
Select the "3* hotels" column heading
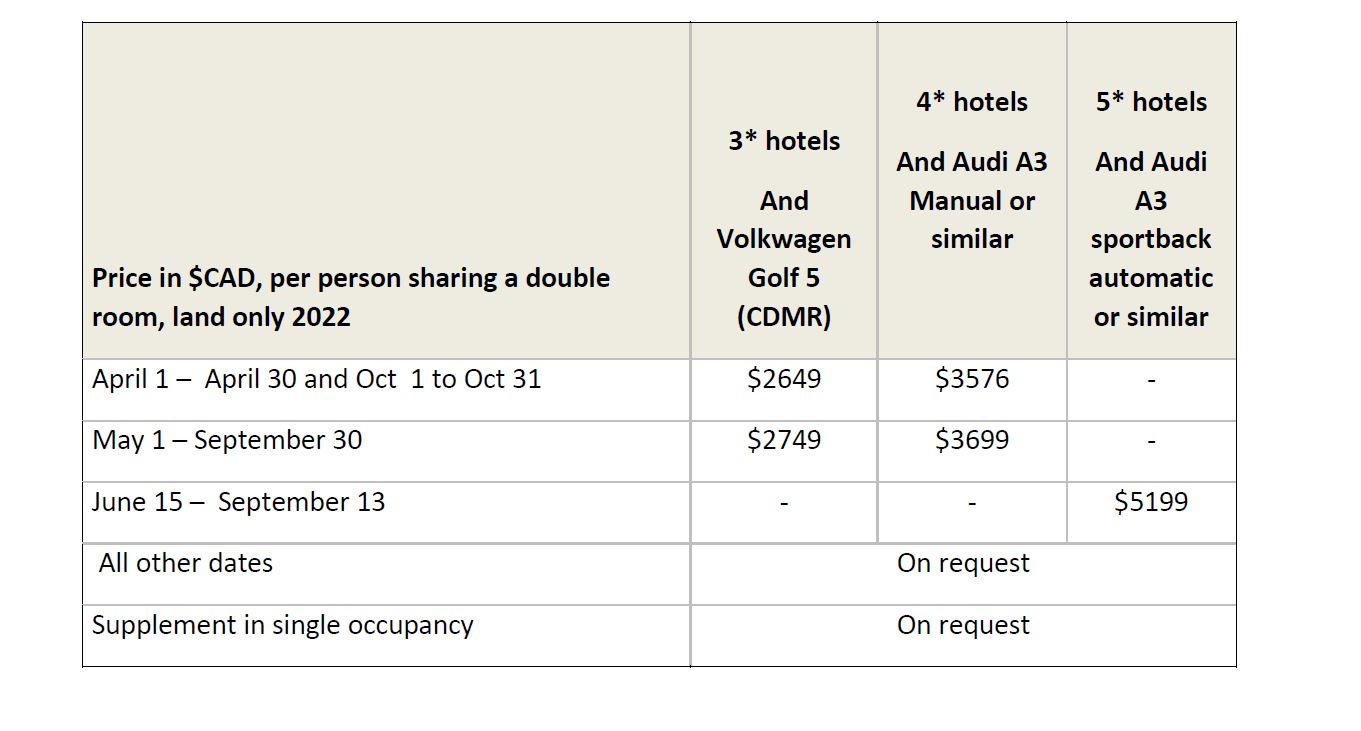pos(784,141)
